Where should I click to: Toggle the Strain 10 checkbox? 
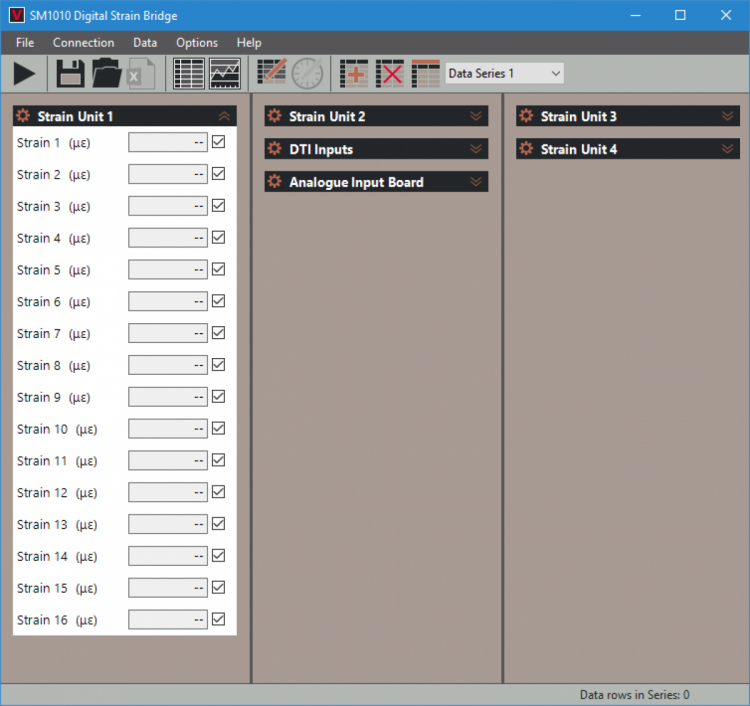coord(219,428)
